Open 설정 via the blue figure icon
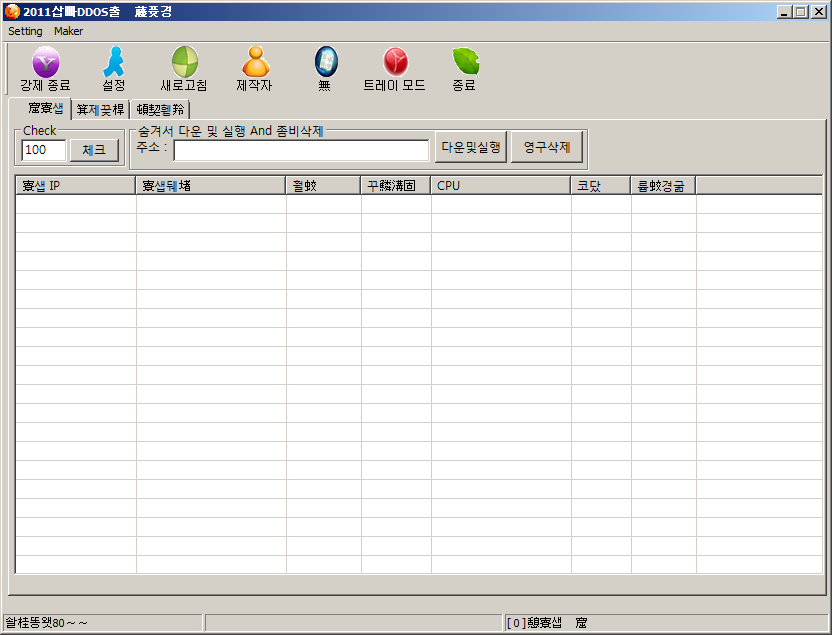 (114, 63)
